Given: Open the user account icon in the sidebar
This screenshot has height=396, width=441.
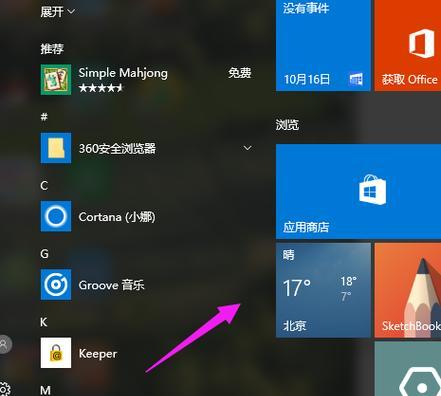Looking at the screenshot, I should click(x=4, y=344).
